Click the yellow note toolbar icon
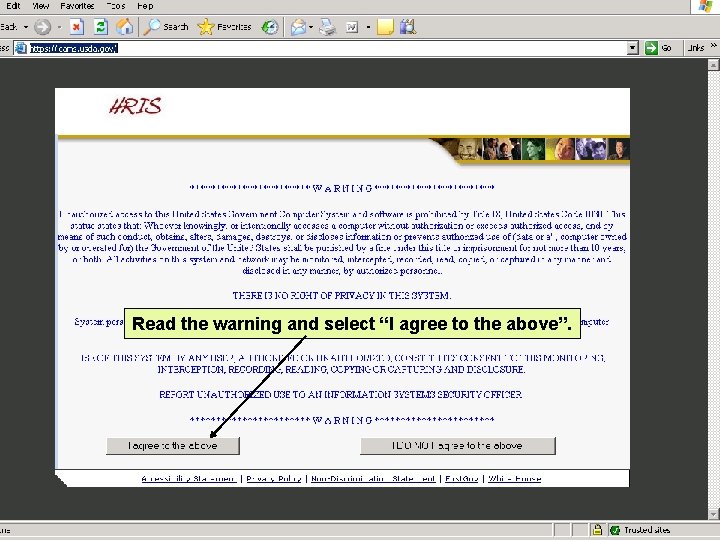 [385, 27]
